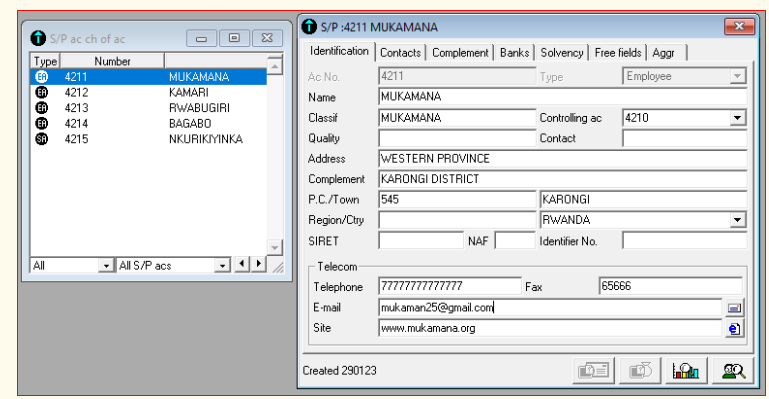Select KAMARI in the account list

[x=189, y=92]
